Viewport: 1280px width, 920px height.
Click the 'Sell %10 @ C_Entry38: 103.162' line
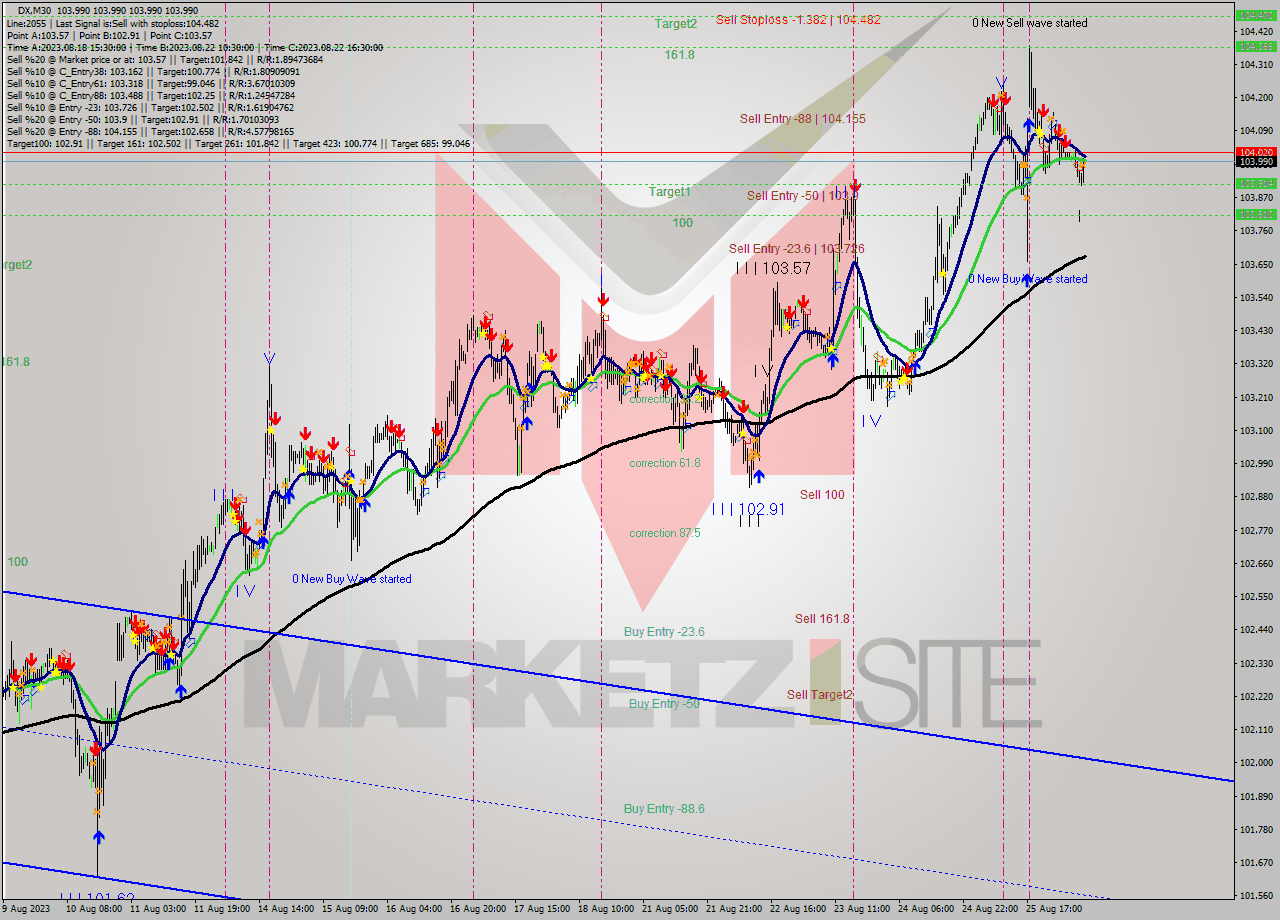coord(153,72)
